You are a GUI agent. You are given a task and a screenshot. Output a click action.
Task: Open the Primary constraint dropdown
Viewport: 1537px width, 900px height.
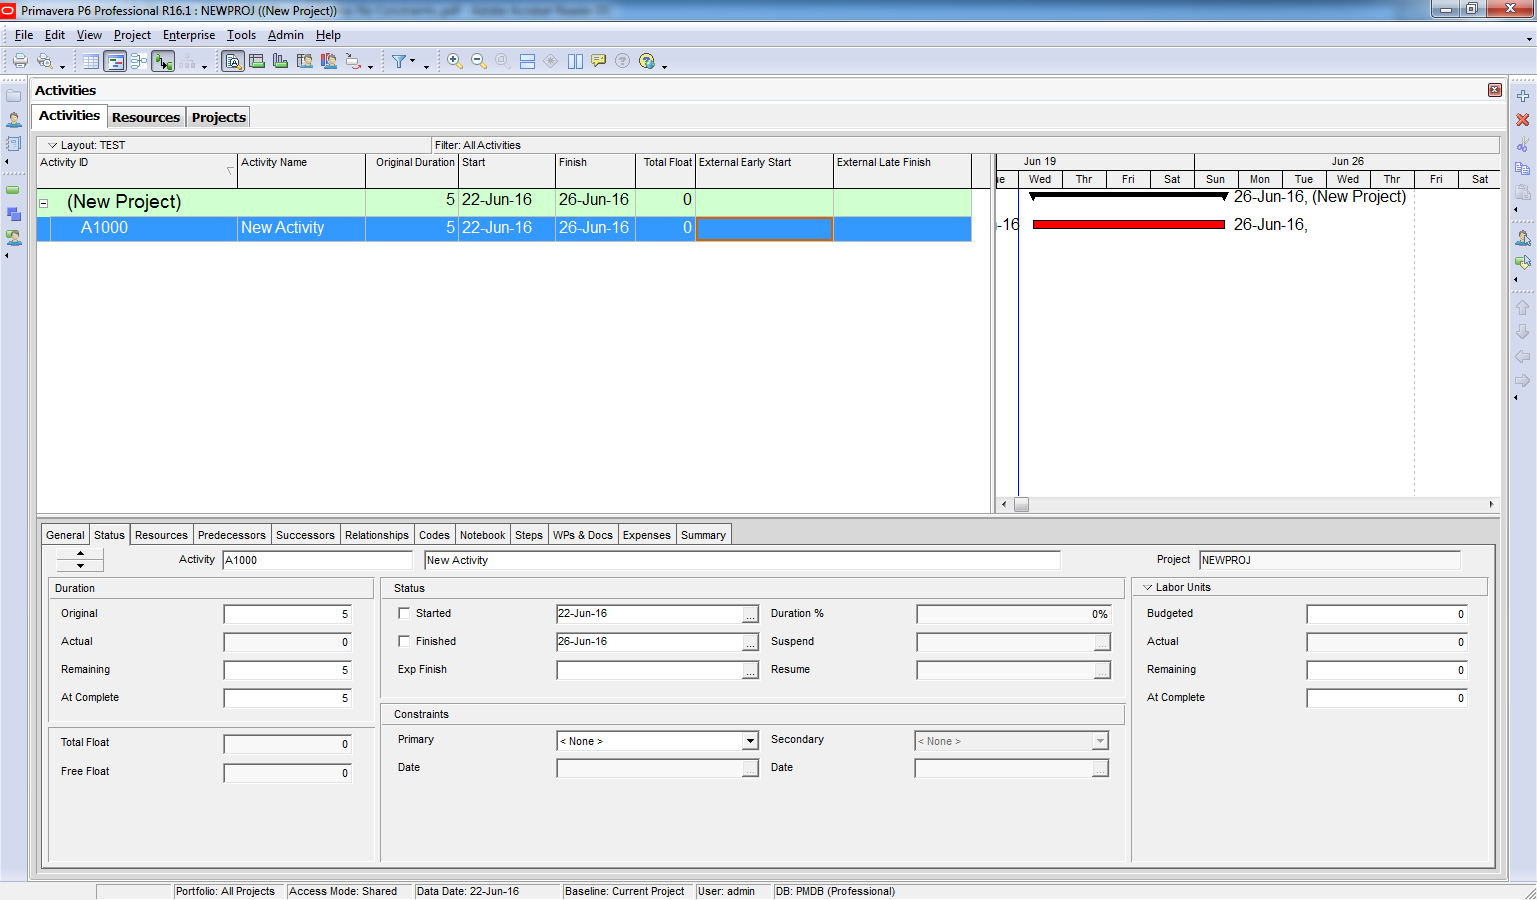[749, 741]
